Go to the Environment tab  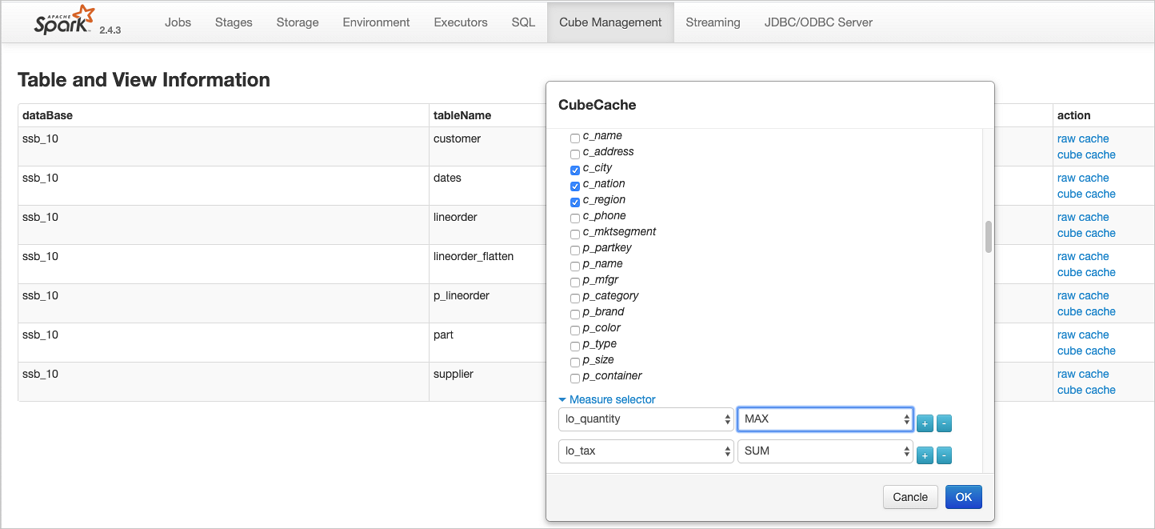coord(376,22)
